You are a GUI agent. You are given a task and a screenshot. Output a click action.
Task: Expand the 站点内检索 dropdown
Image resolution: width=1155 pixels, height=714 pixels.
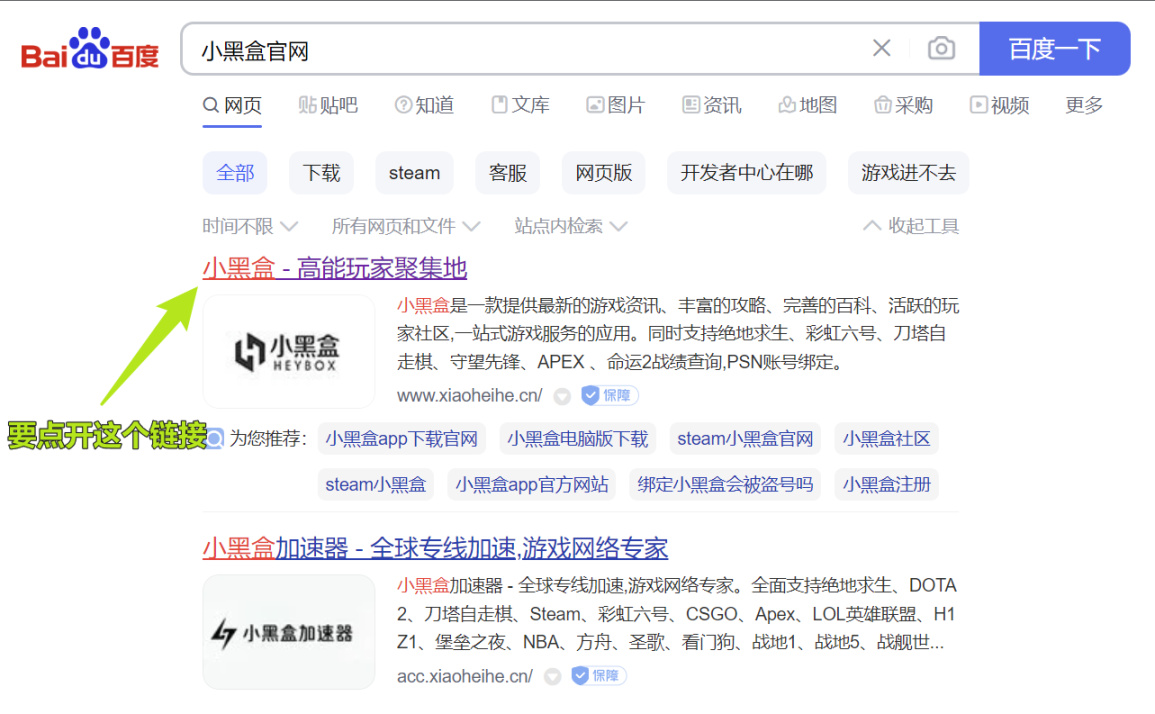(x=571, y=226)
